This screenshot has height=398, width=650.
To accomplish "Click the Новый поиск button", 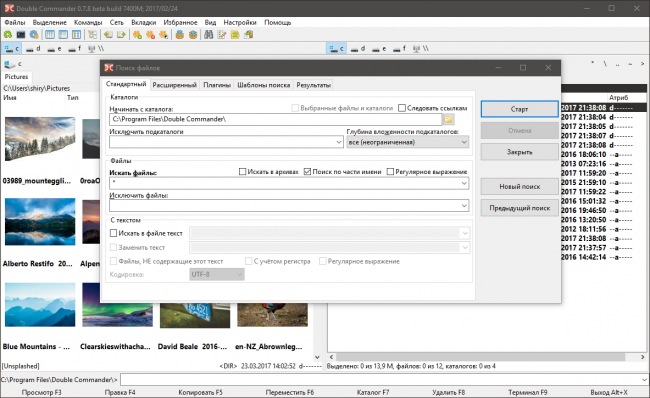I will (x=519, y=187).
